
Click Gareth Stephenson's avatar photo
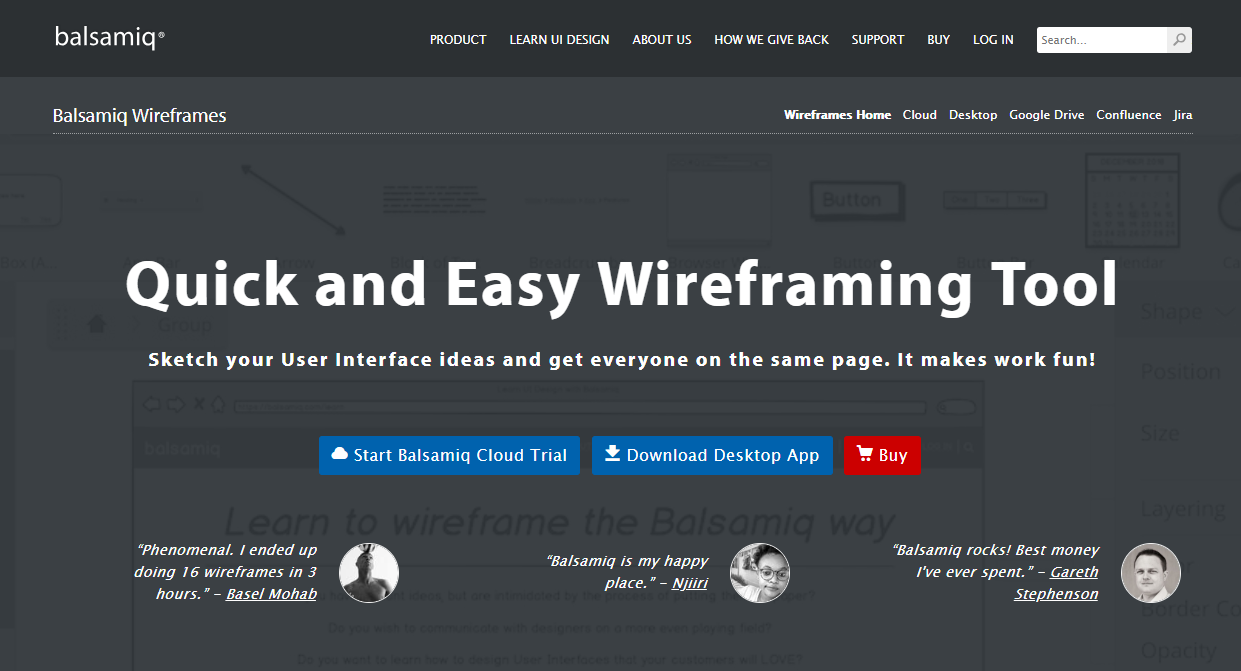1151,573
